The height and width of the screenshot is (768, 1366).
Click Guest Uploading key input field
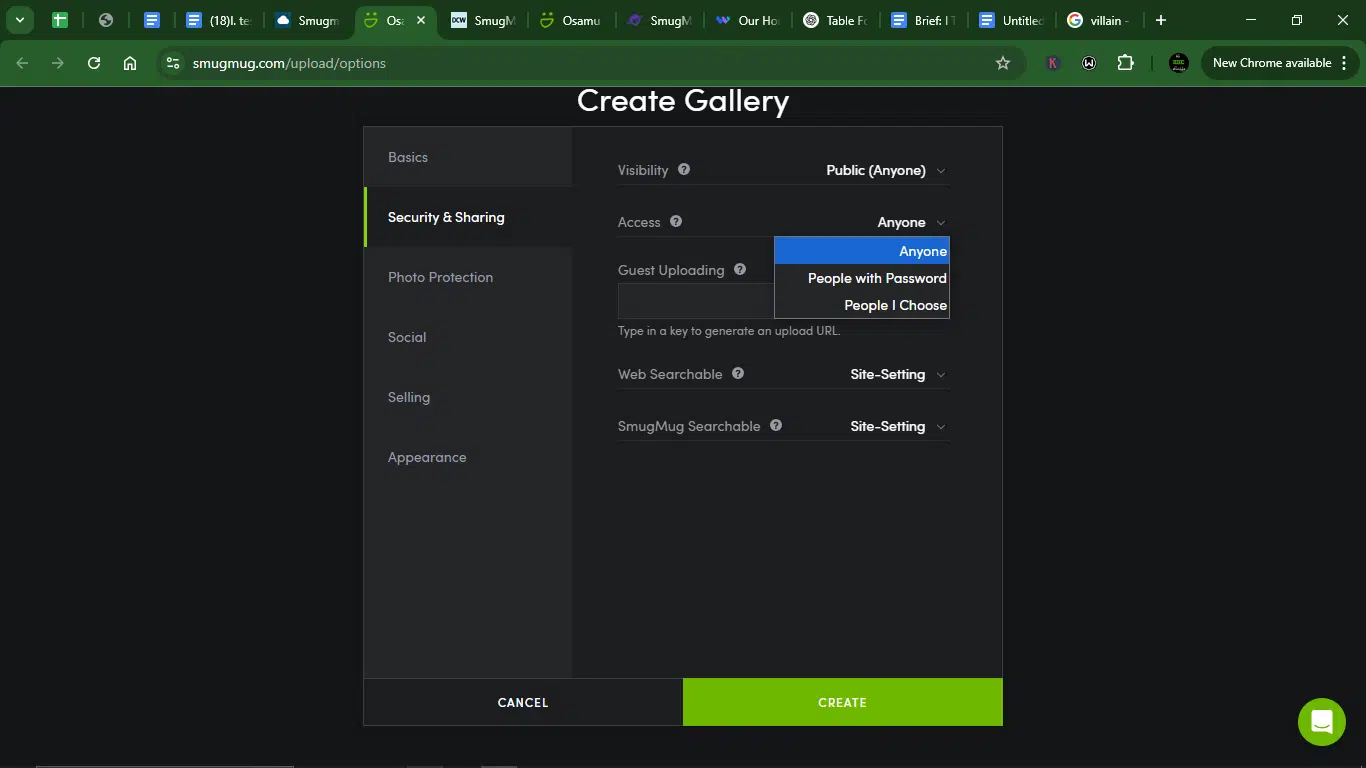pos(697,301)
